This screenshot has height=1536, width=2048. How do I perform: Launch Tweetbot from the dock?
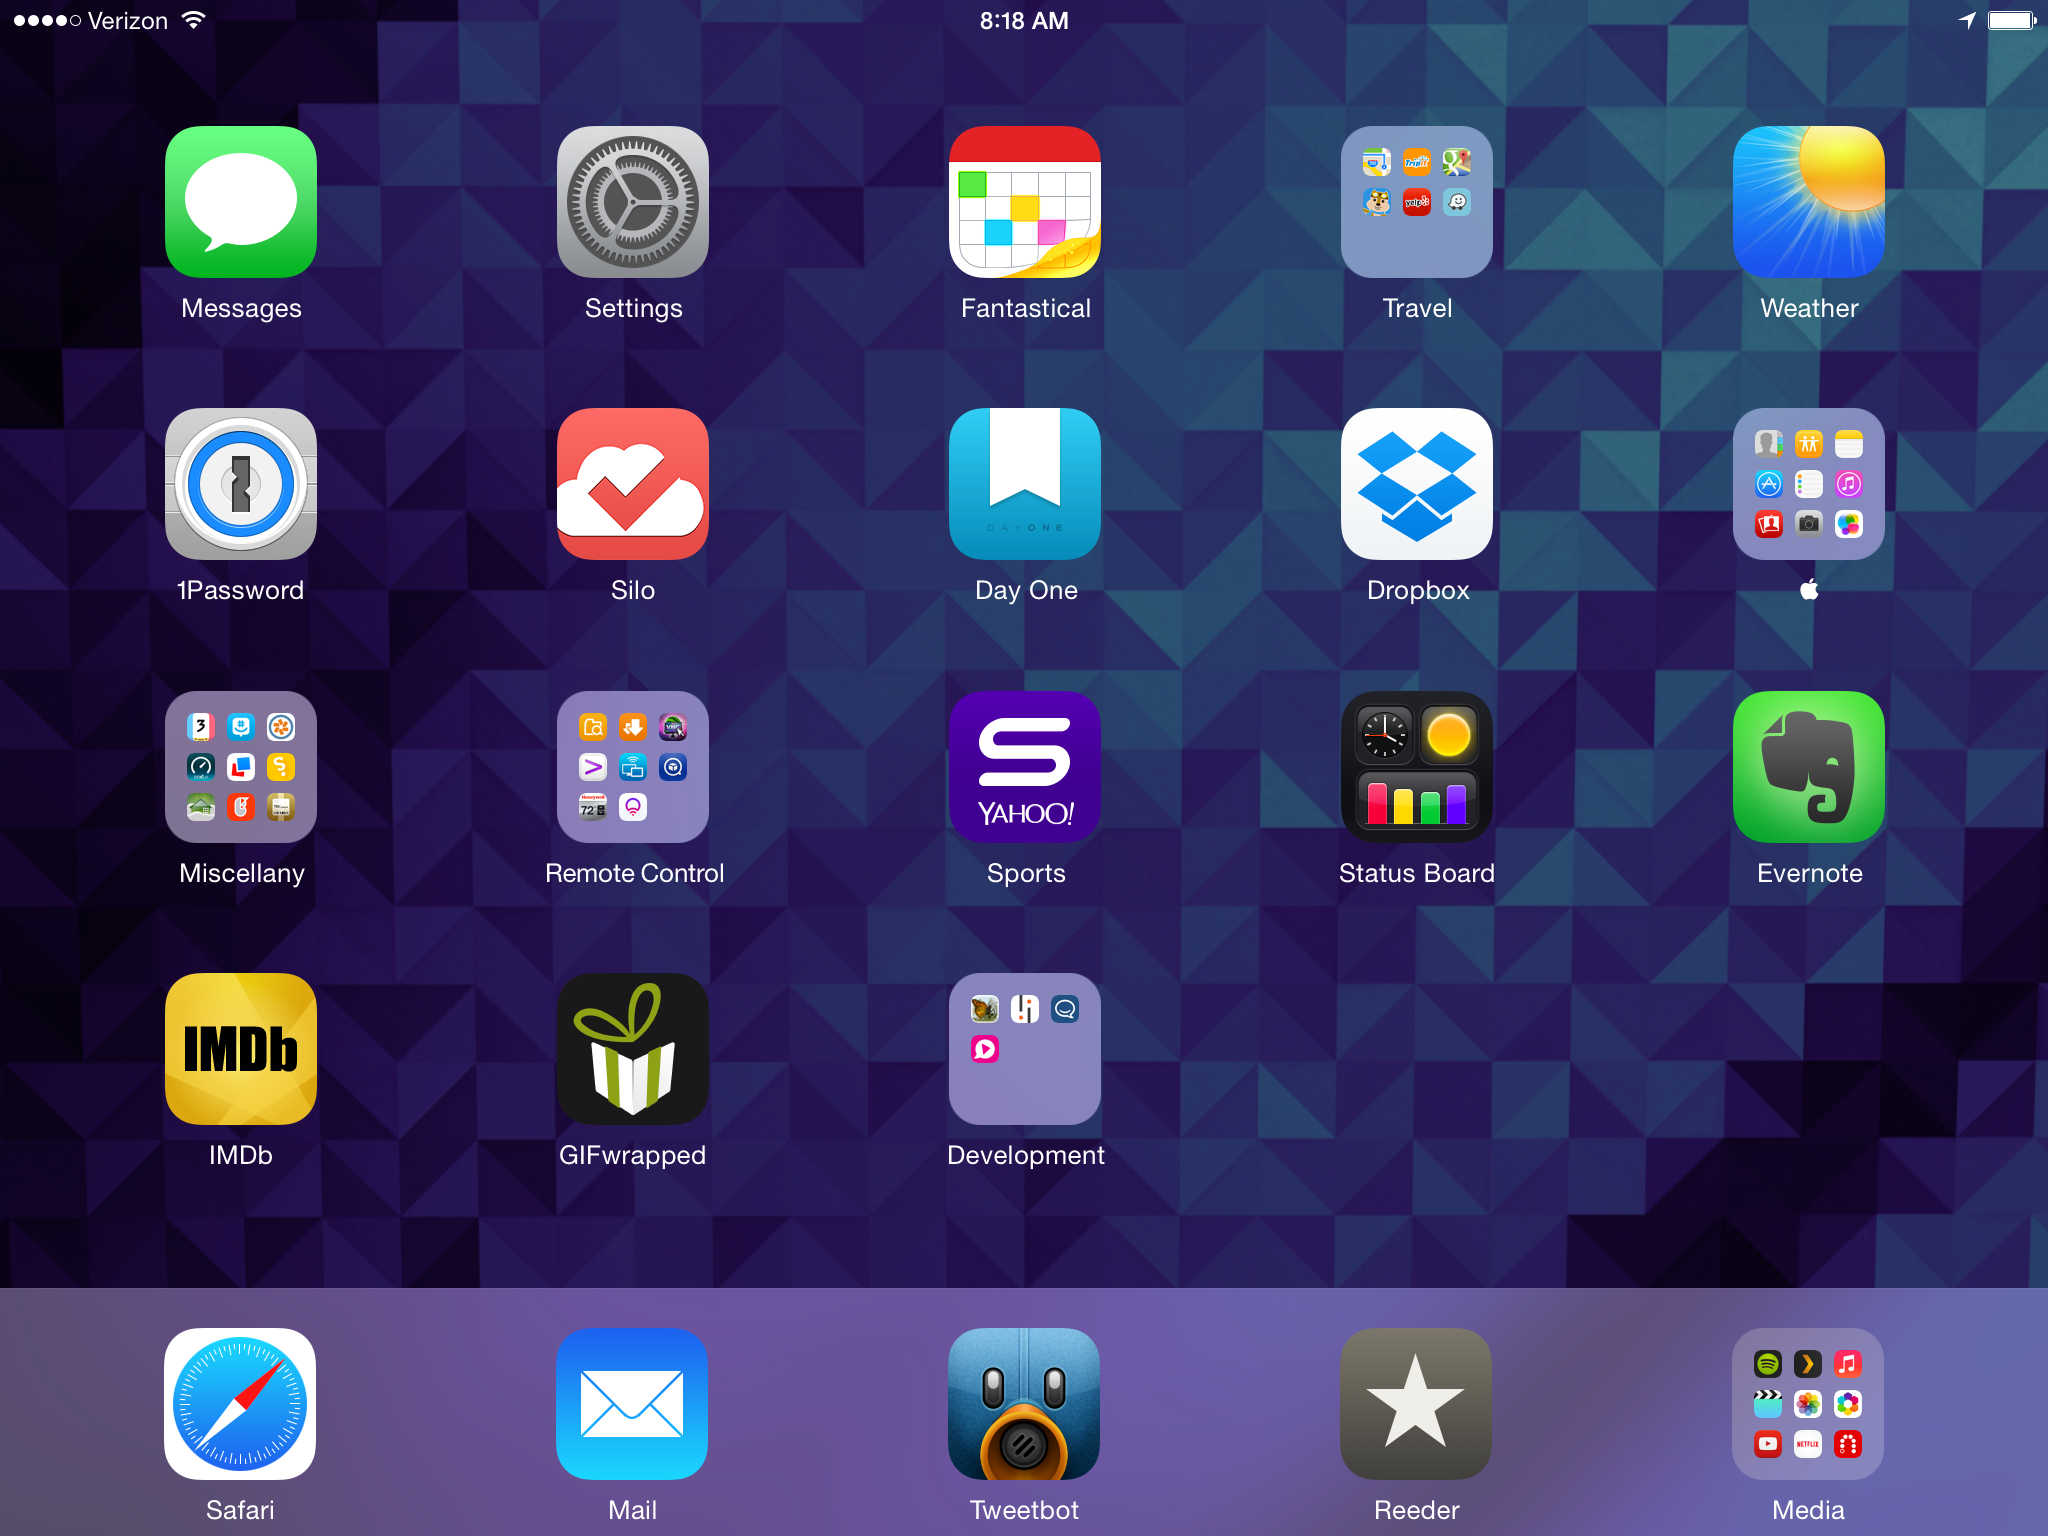pyautogui.click(x=1024, y=1404)
